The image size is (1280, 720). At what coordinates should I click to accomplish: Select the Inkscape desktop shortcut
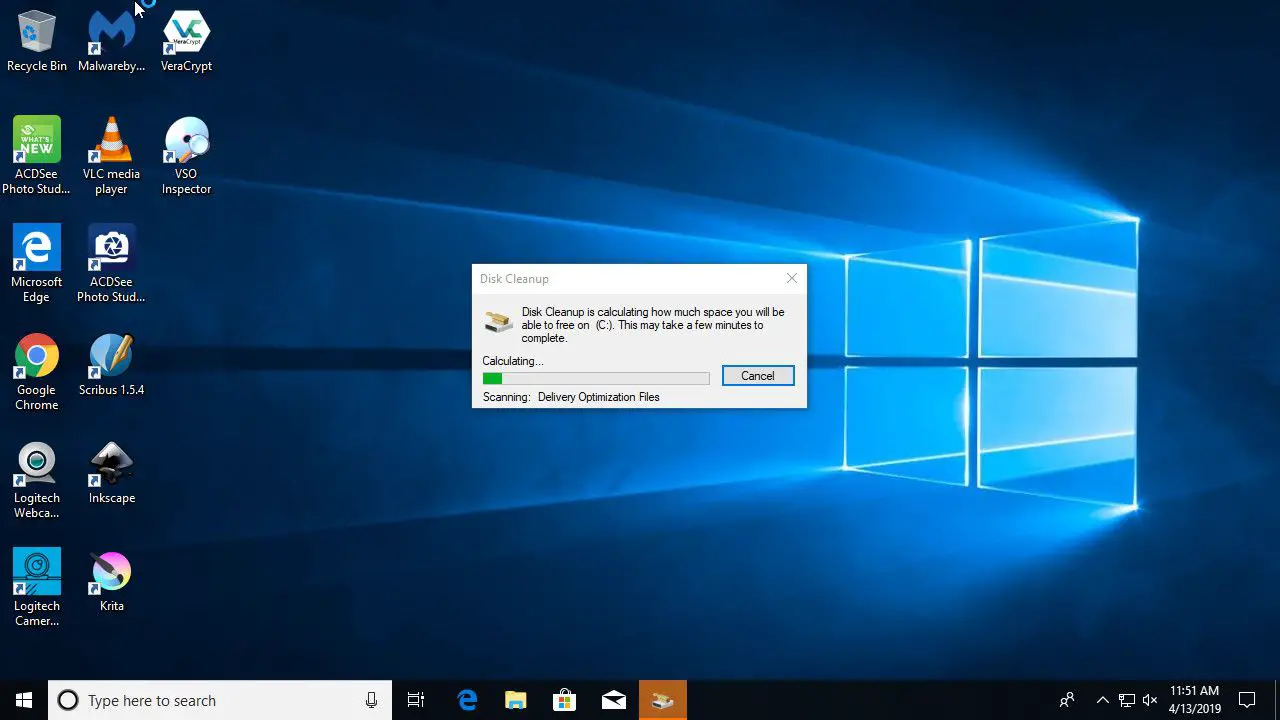coord(111,473)
